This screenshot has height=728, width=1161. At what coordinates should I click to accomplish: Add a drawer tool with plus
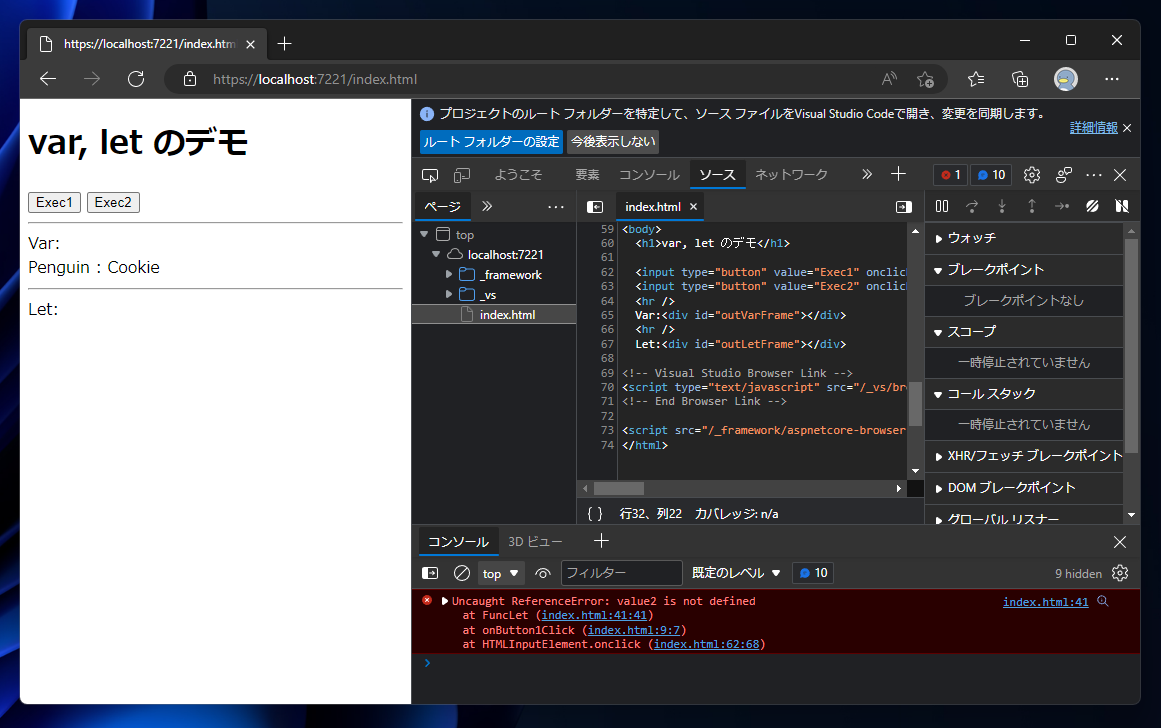tap(601, 541)
